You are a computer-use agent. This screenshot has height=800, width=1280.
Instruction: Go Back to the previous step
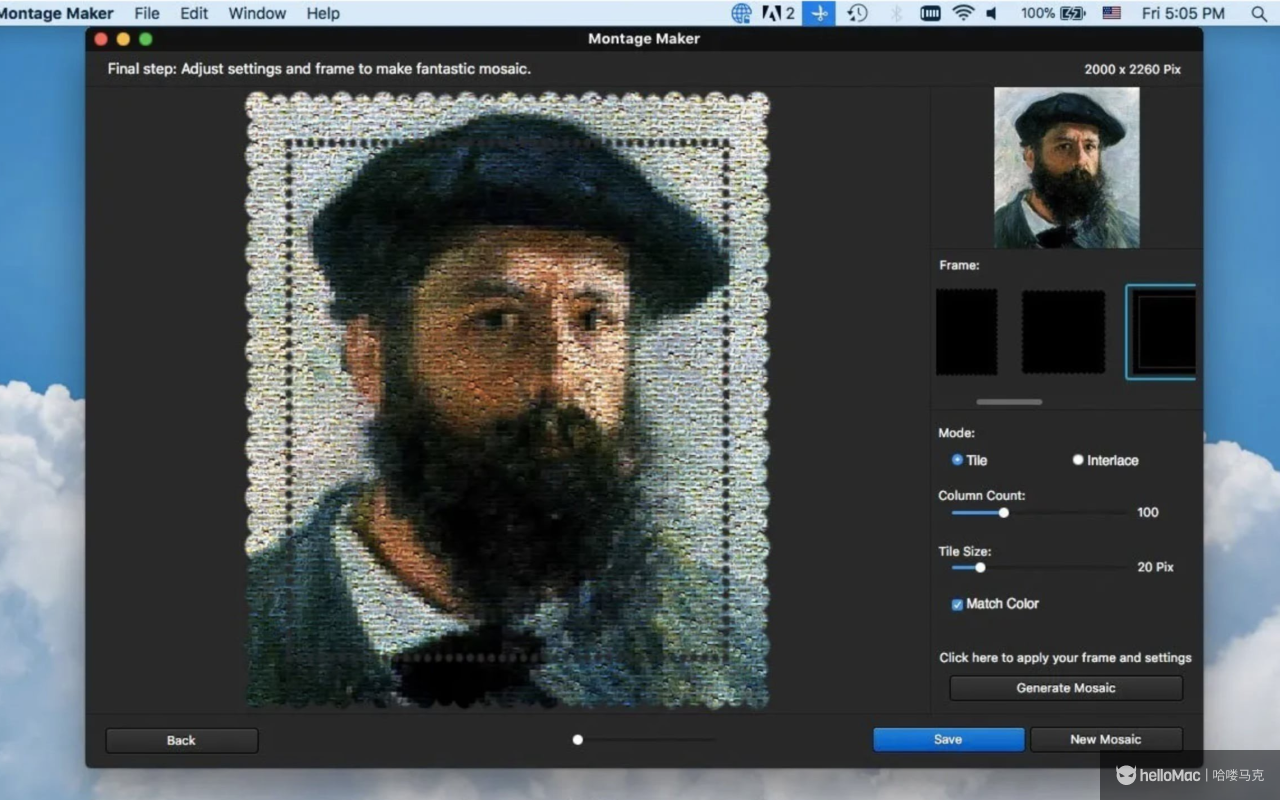pyautogui.click(x=181, y=740)
